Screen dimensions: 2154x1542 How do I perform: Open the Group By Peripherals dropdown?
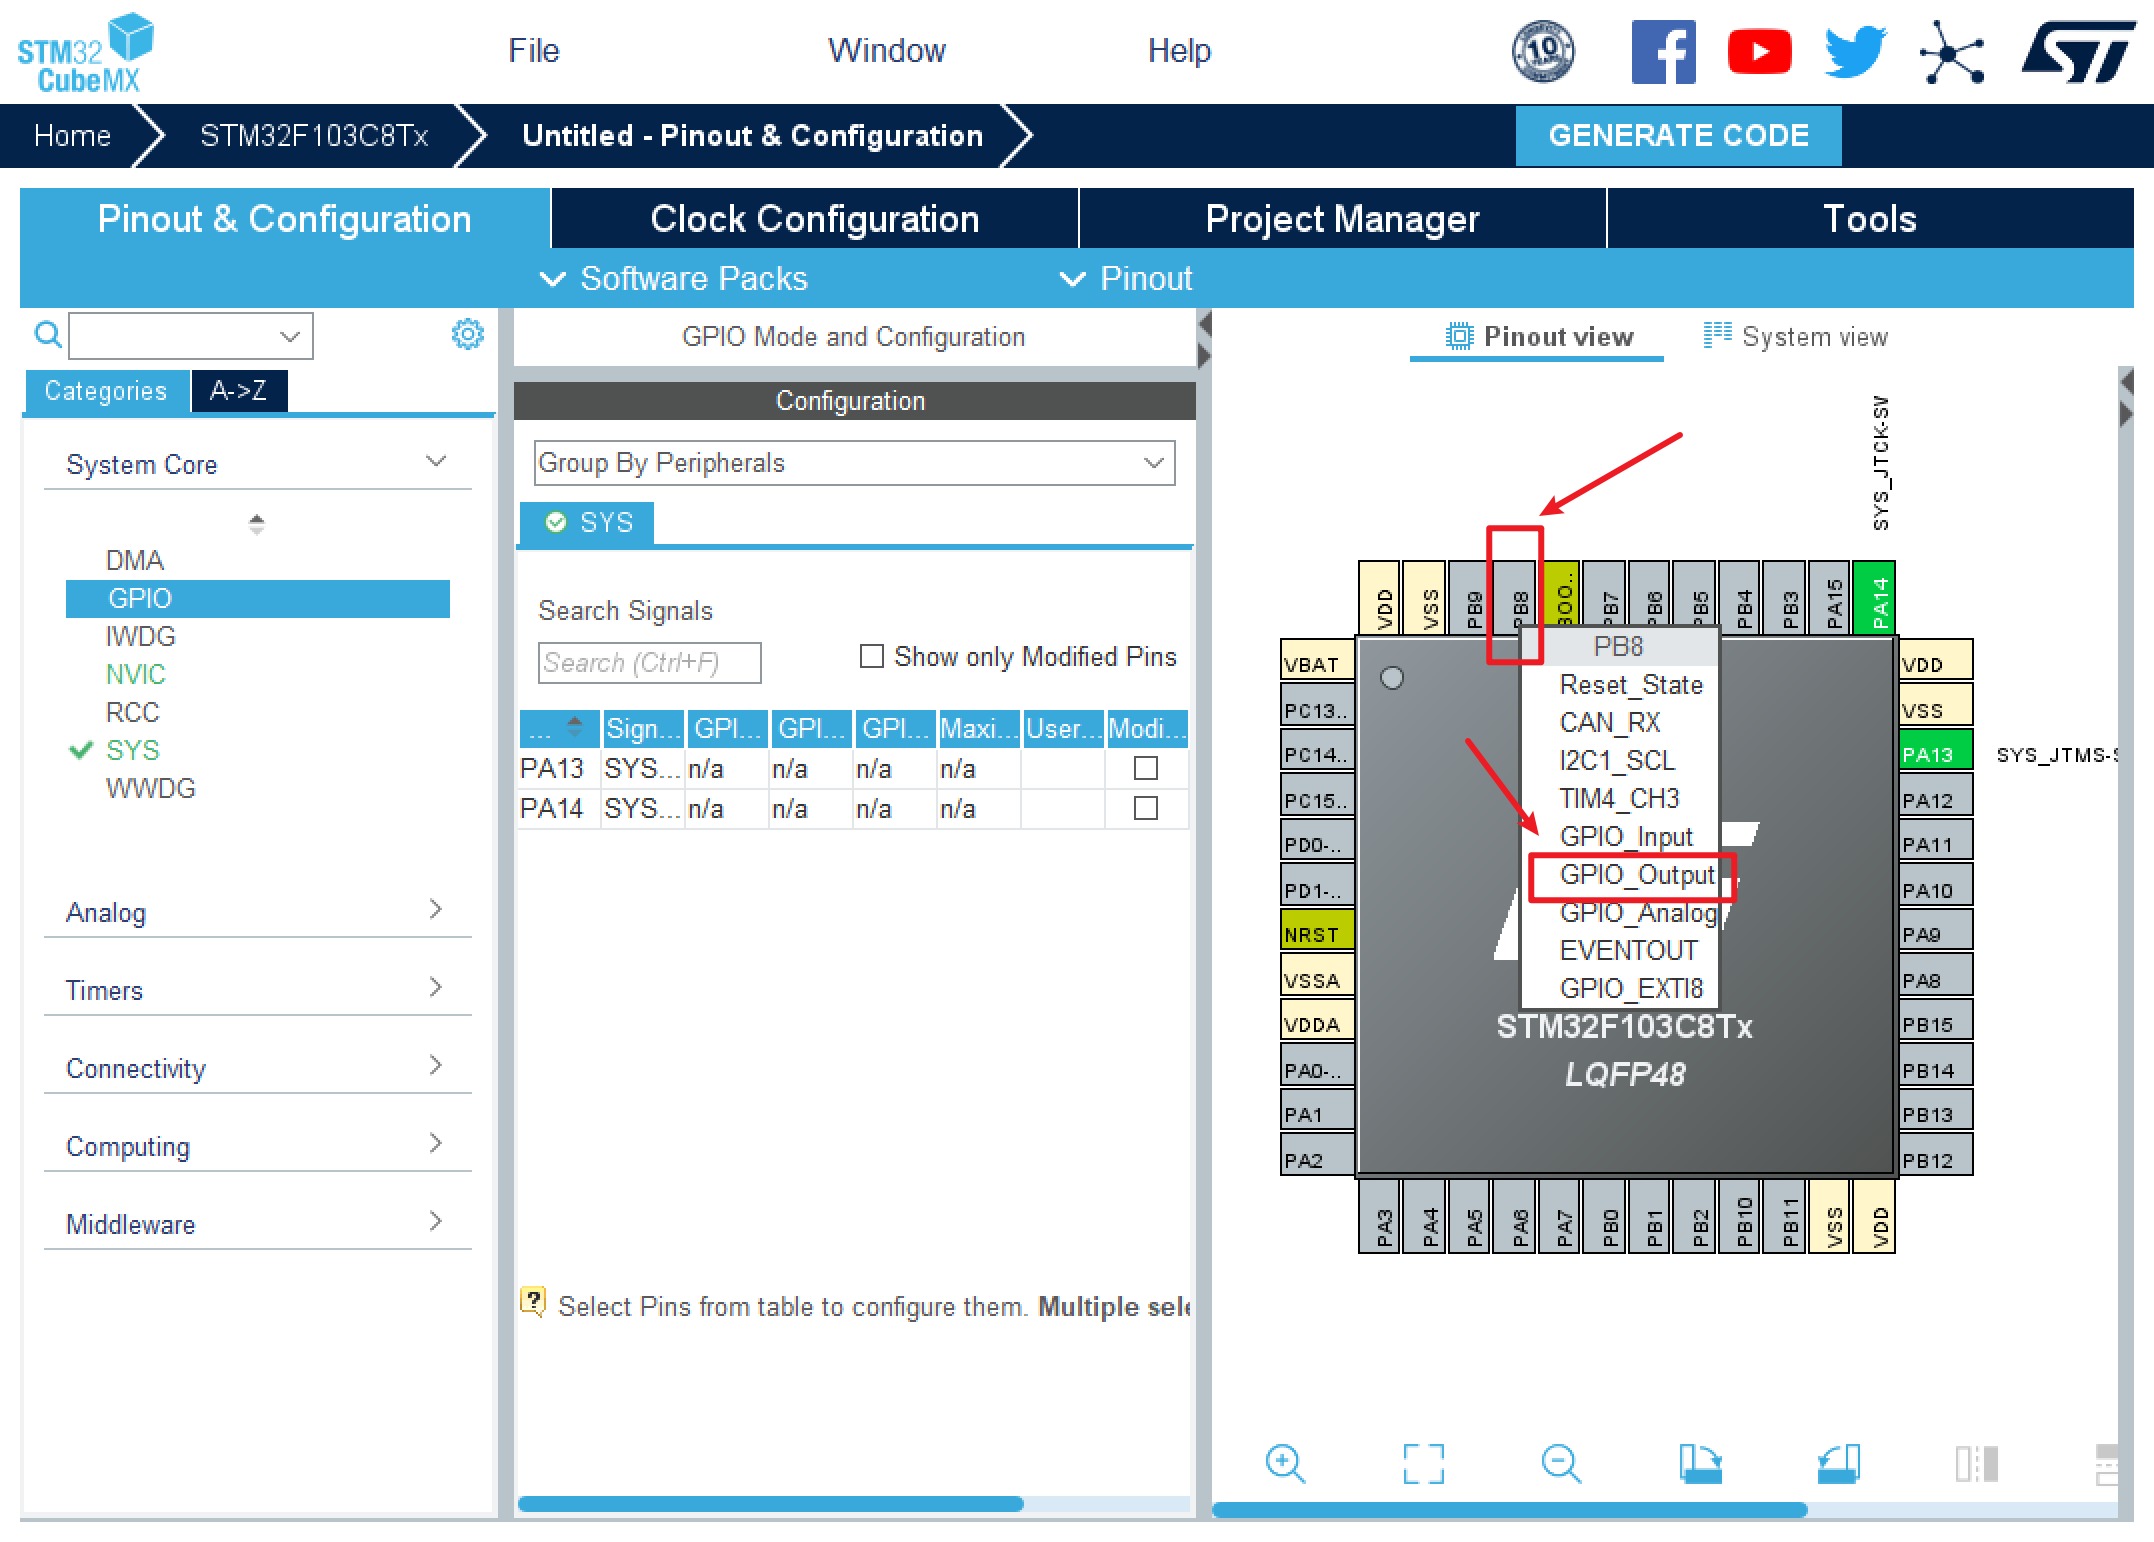(x=854, y=463)
